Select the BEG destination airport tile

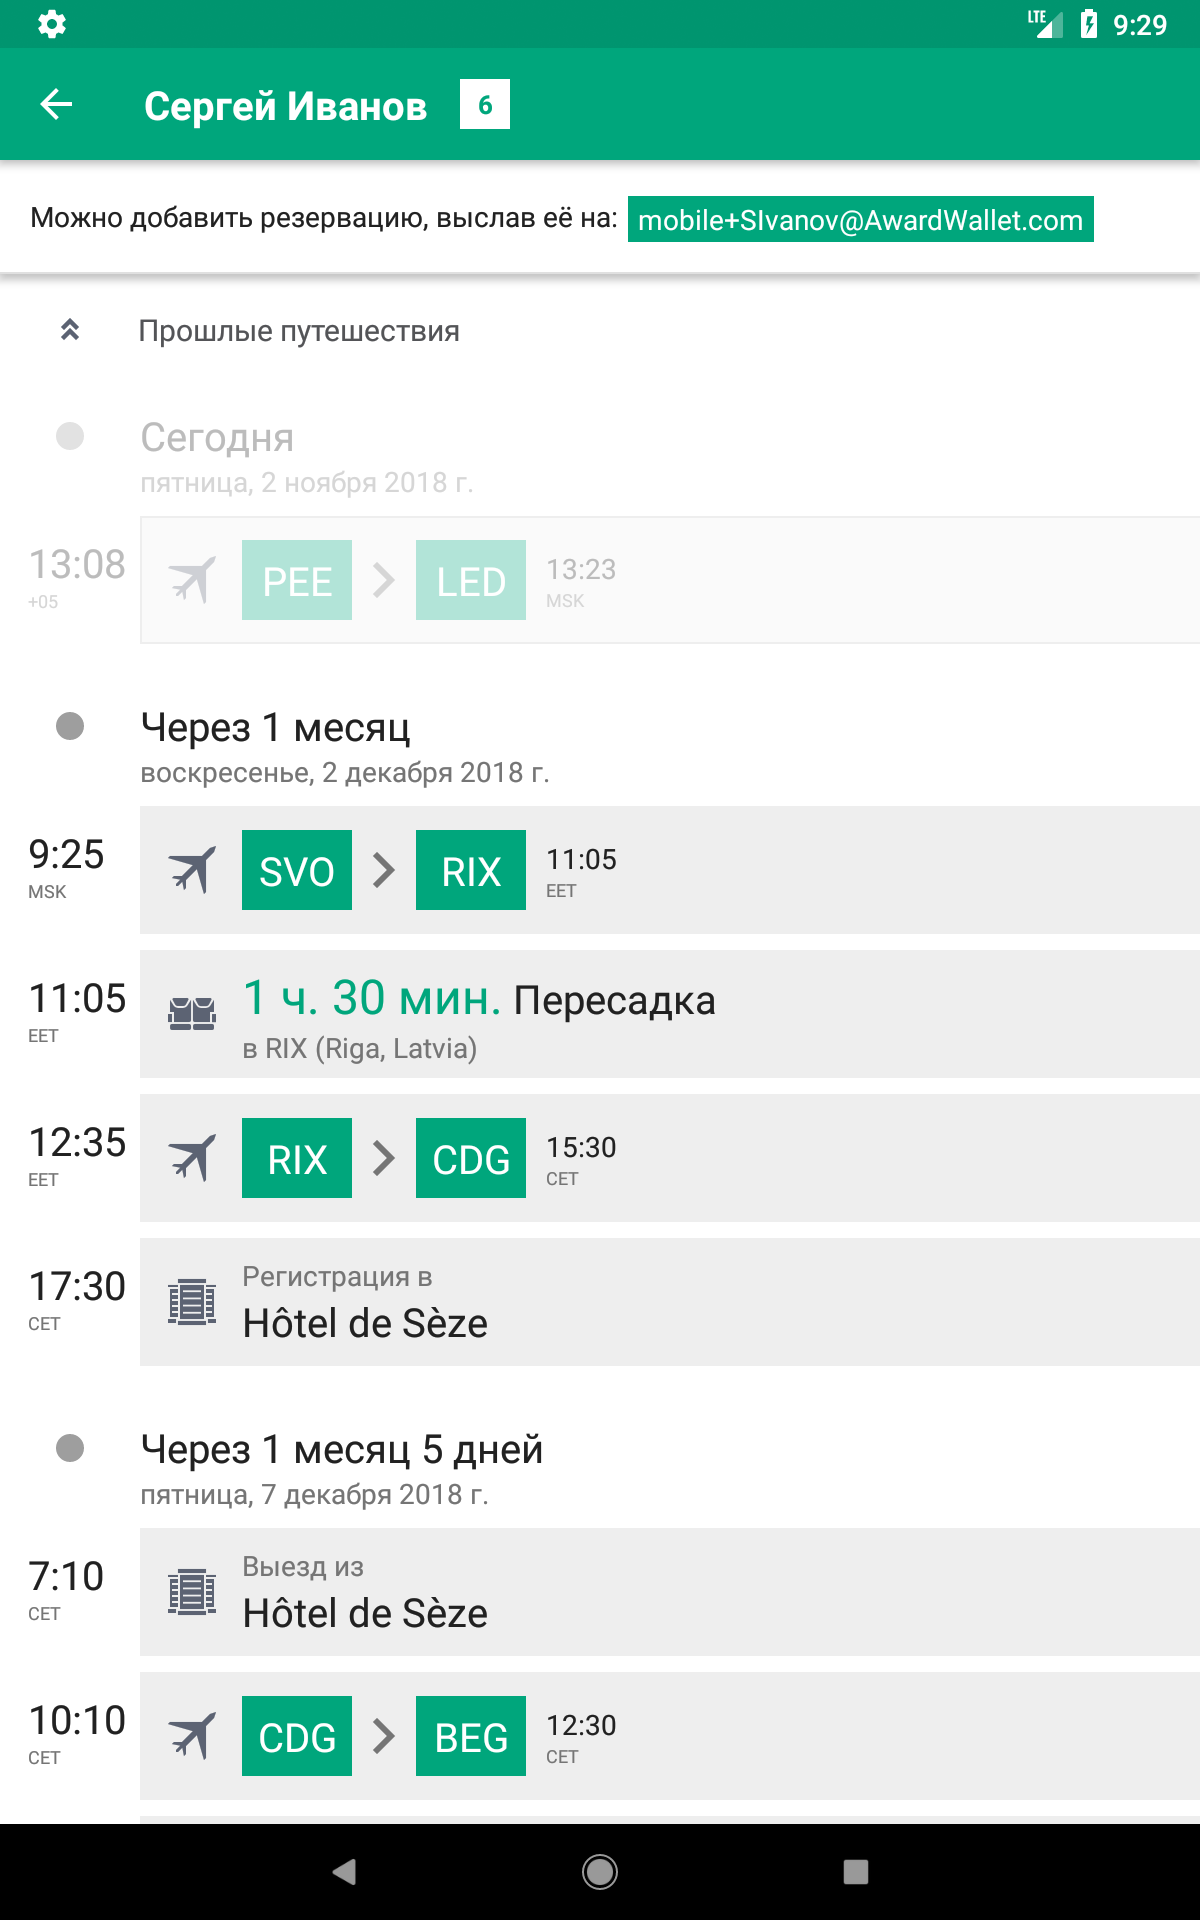(471, 1736)
